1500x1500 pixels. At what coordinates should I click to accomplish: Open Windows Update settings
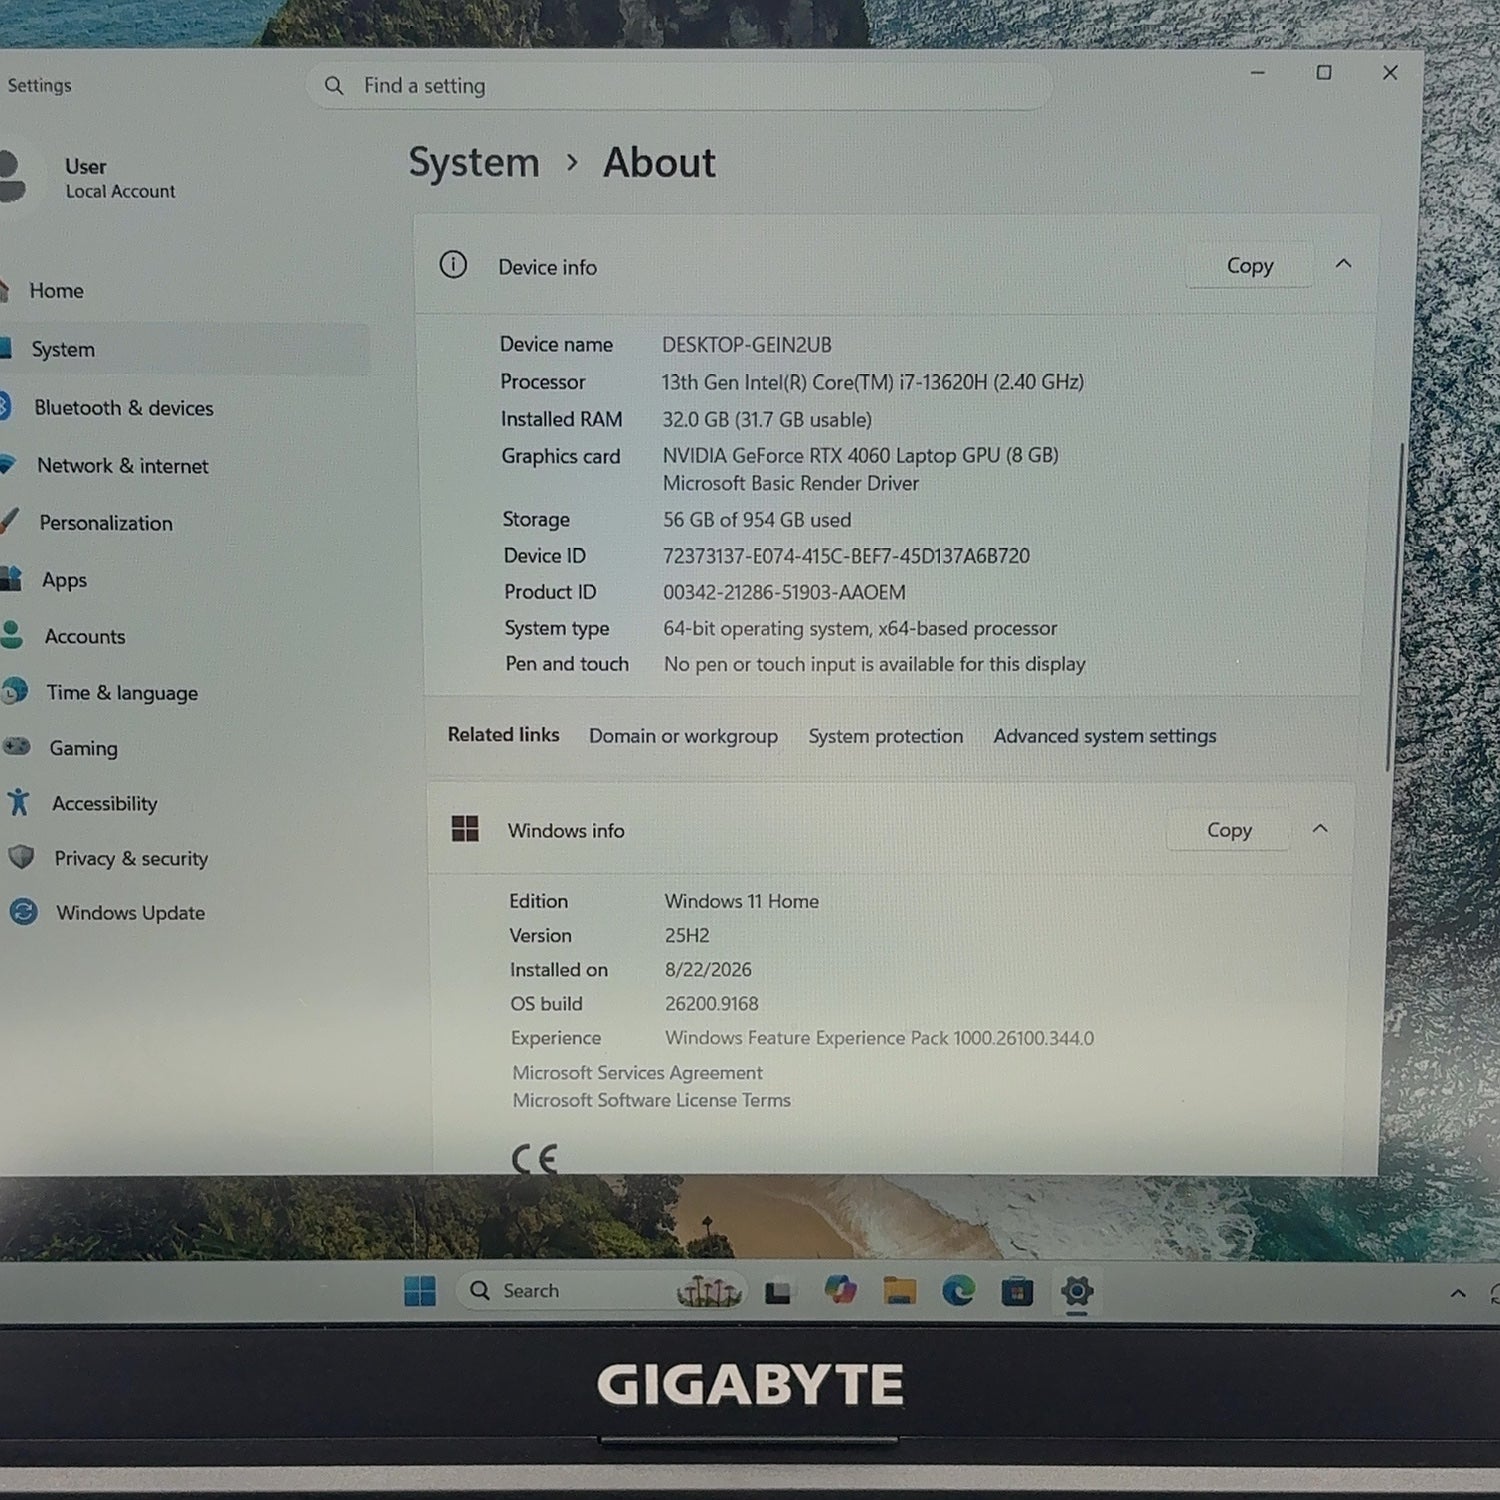tap(130, 913)
